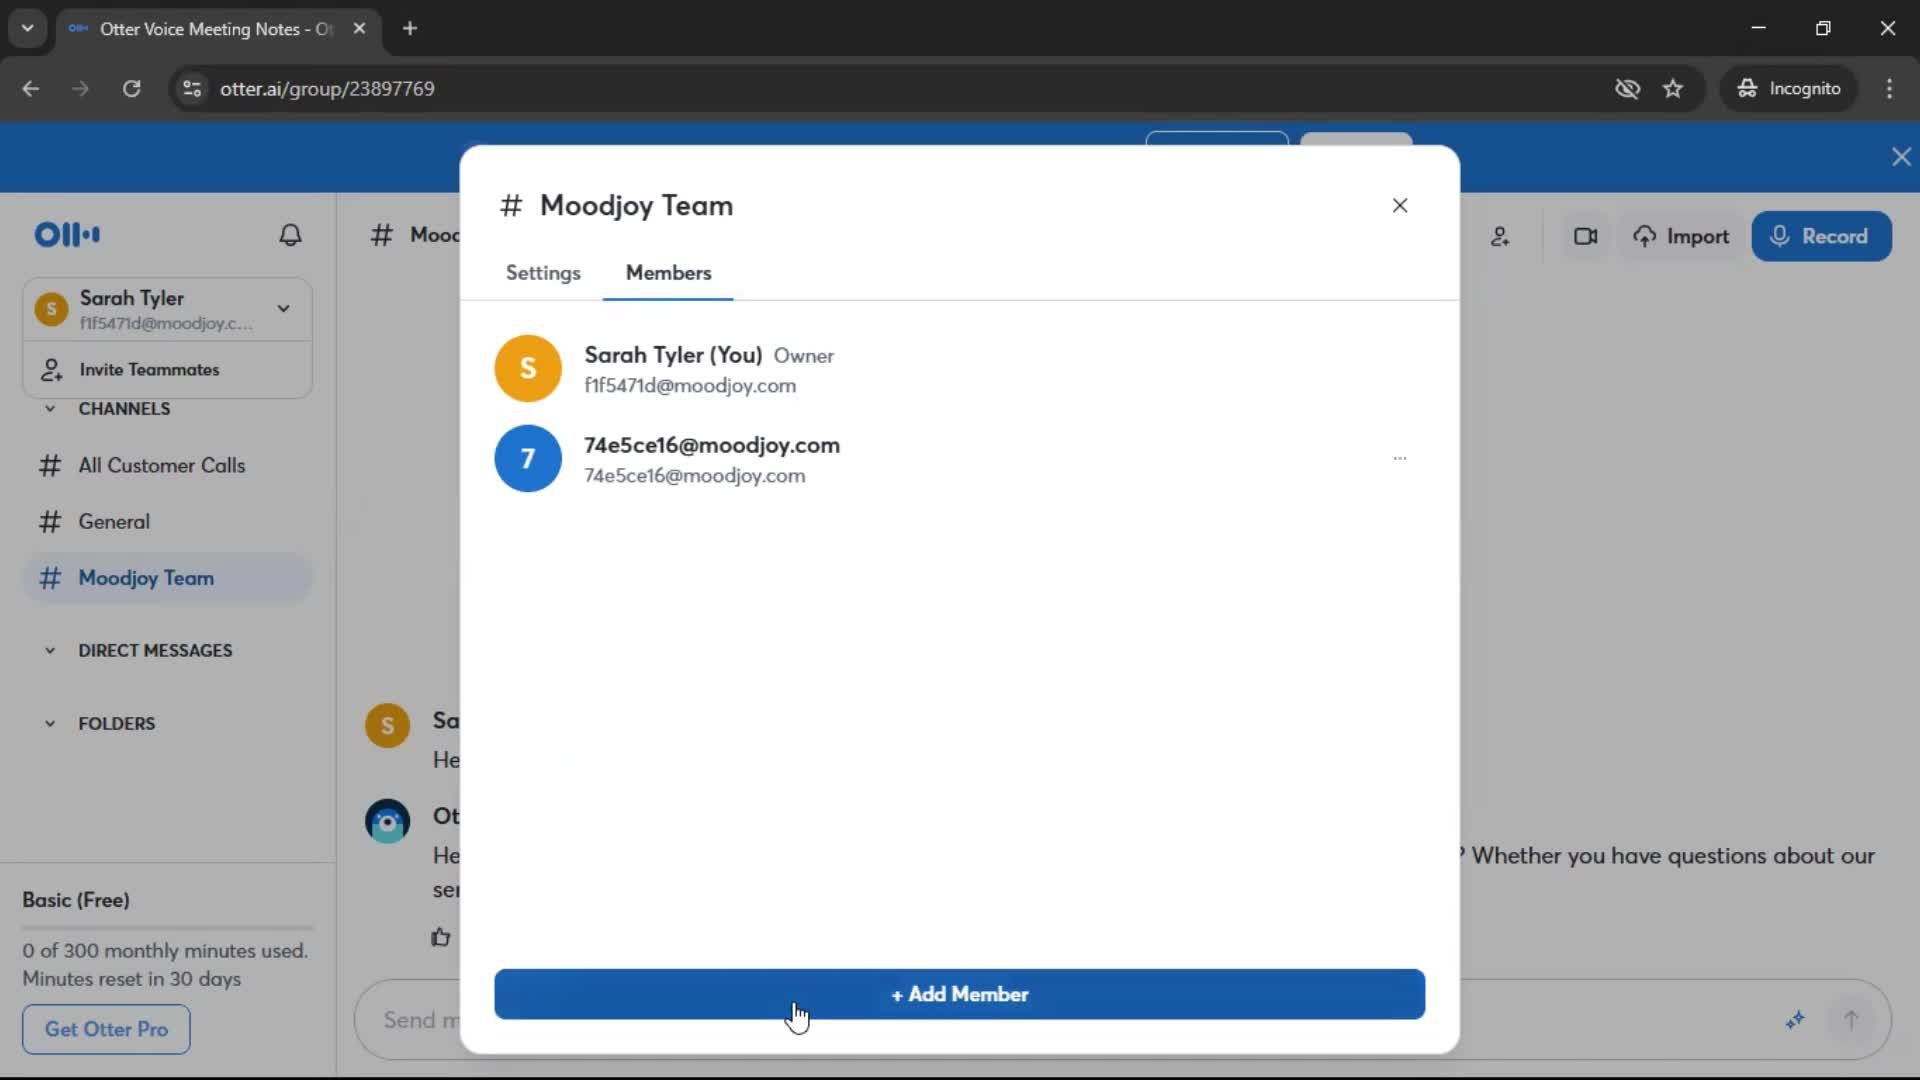Collapse the CHANNELS section
The image size is (1920, 1080).
[50, 409]
